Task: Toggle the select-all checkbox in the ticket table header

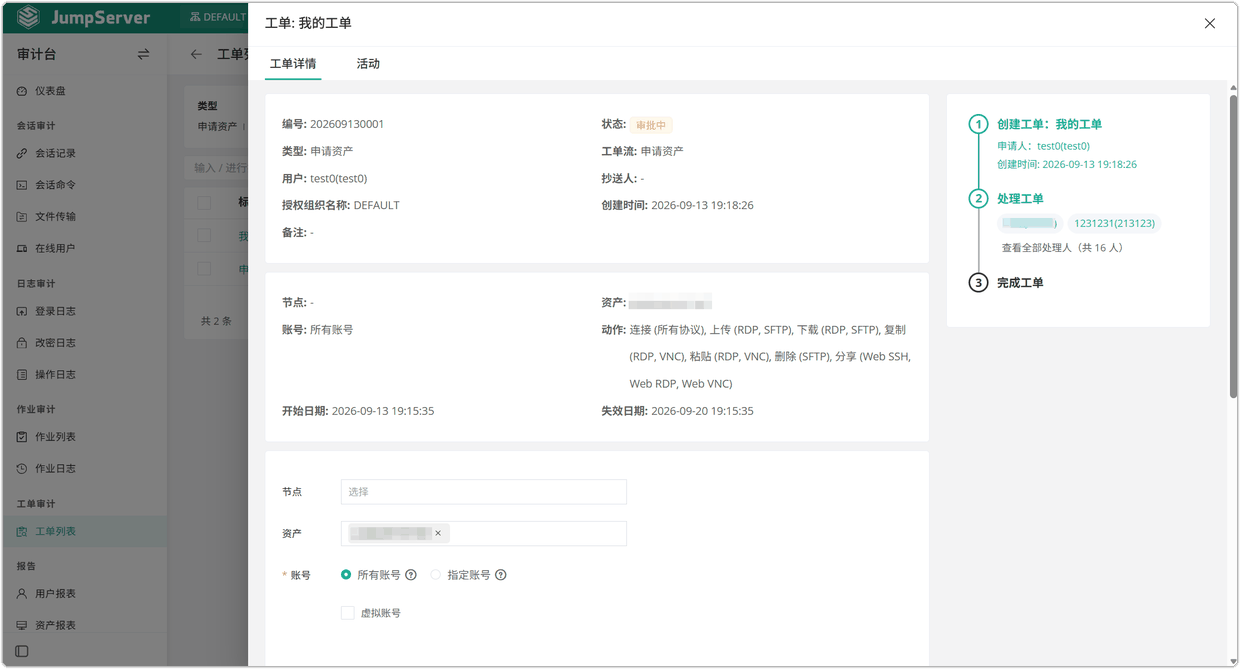Action: click(204, 202)
